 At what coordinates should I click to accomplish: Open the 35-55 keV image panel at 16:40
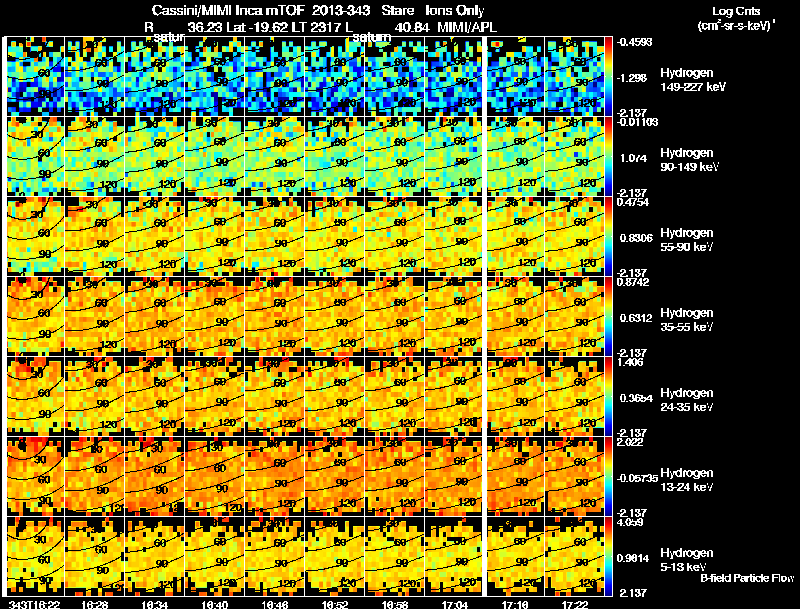pyautogui.click(x=214, y=317)
